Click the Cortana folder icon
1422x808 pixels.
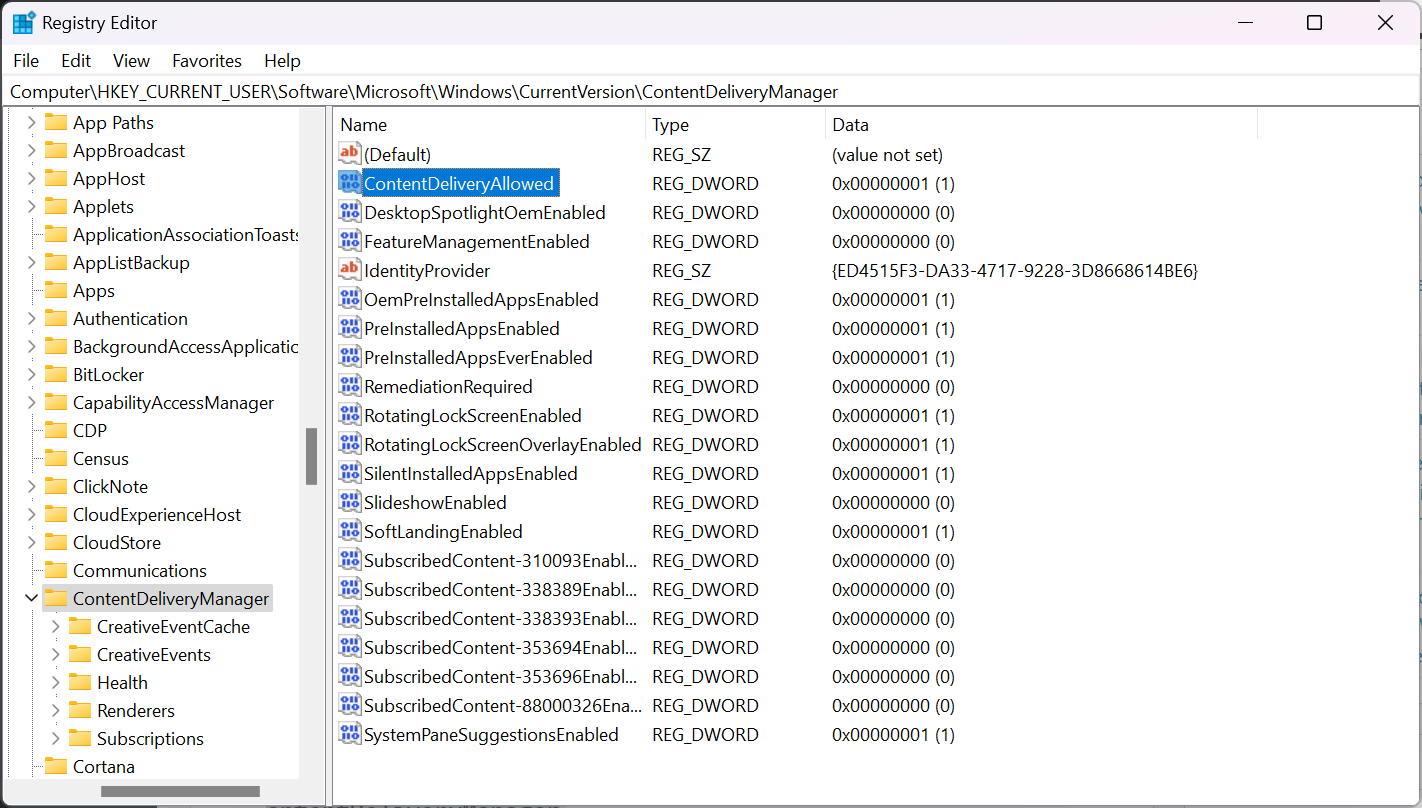click(58, 766)
